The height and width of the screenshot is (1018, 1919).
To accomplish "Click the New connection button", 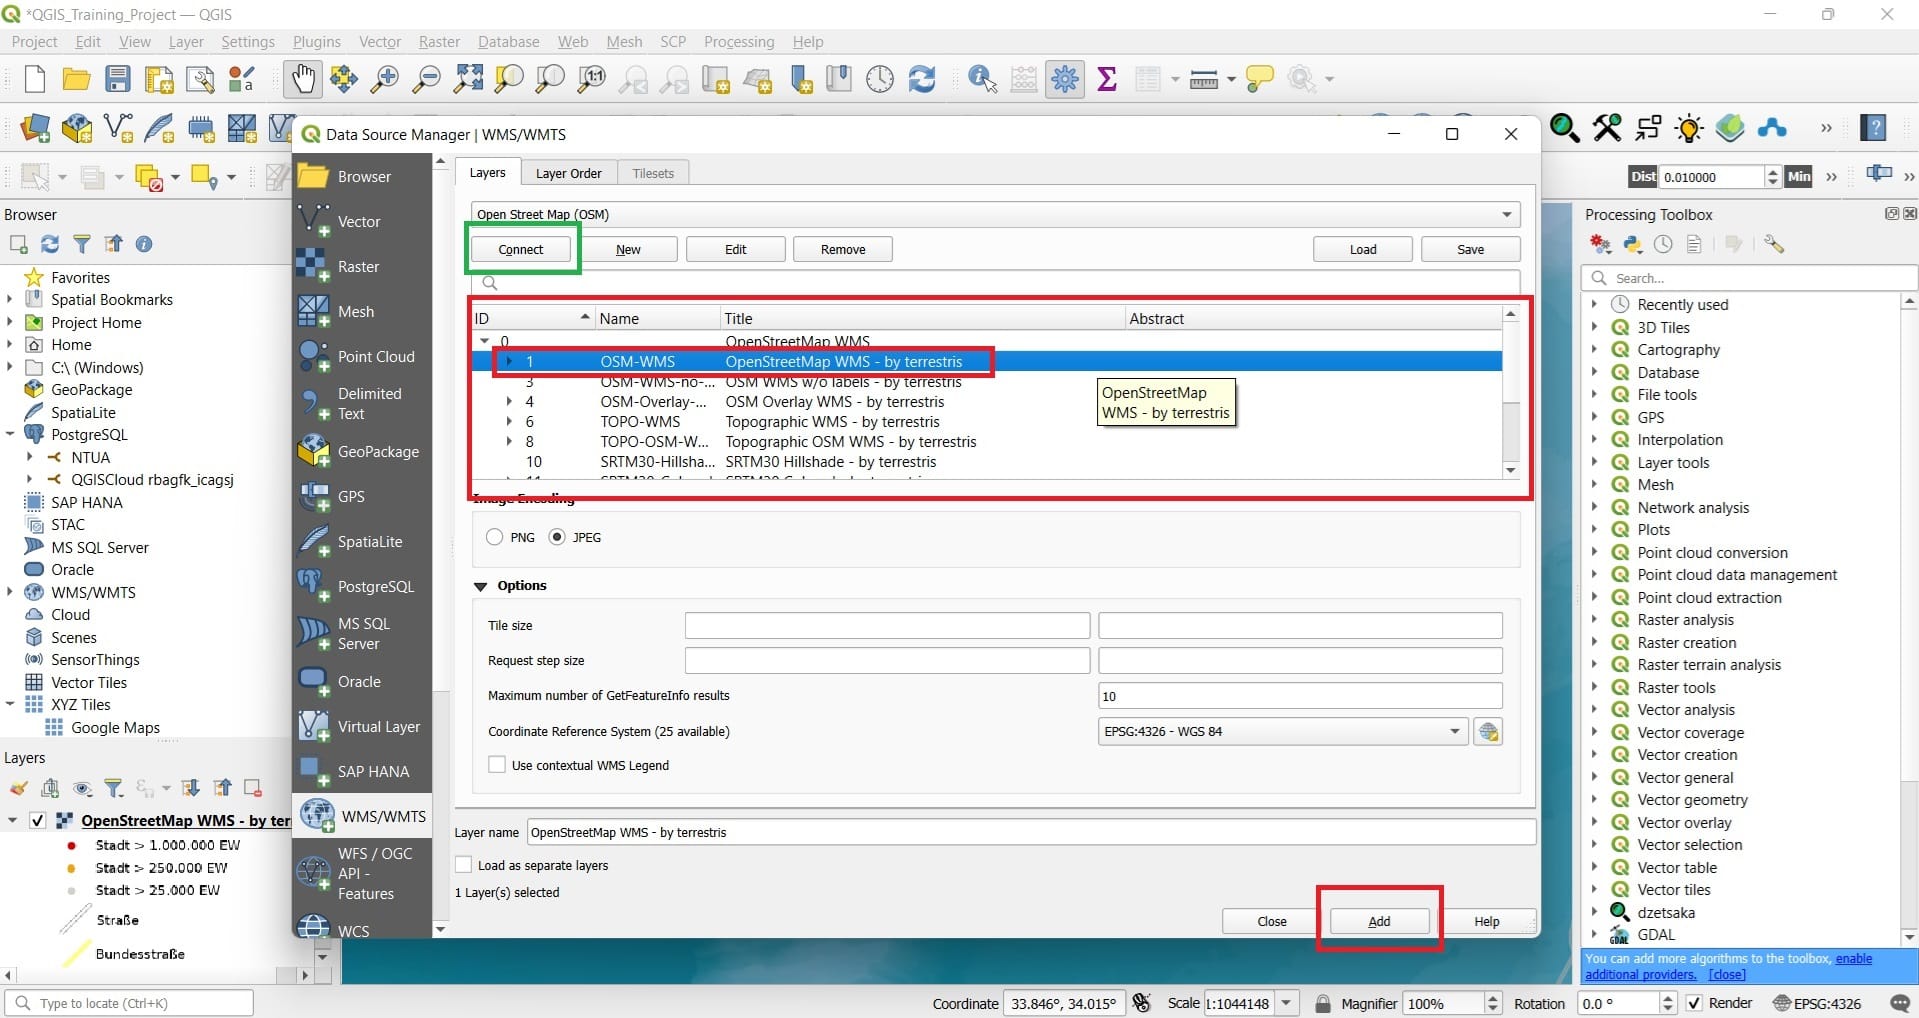I will pos(628,249).
